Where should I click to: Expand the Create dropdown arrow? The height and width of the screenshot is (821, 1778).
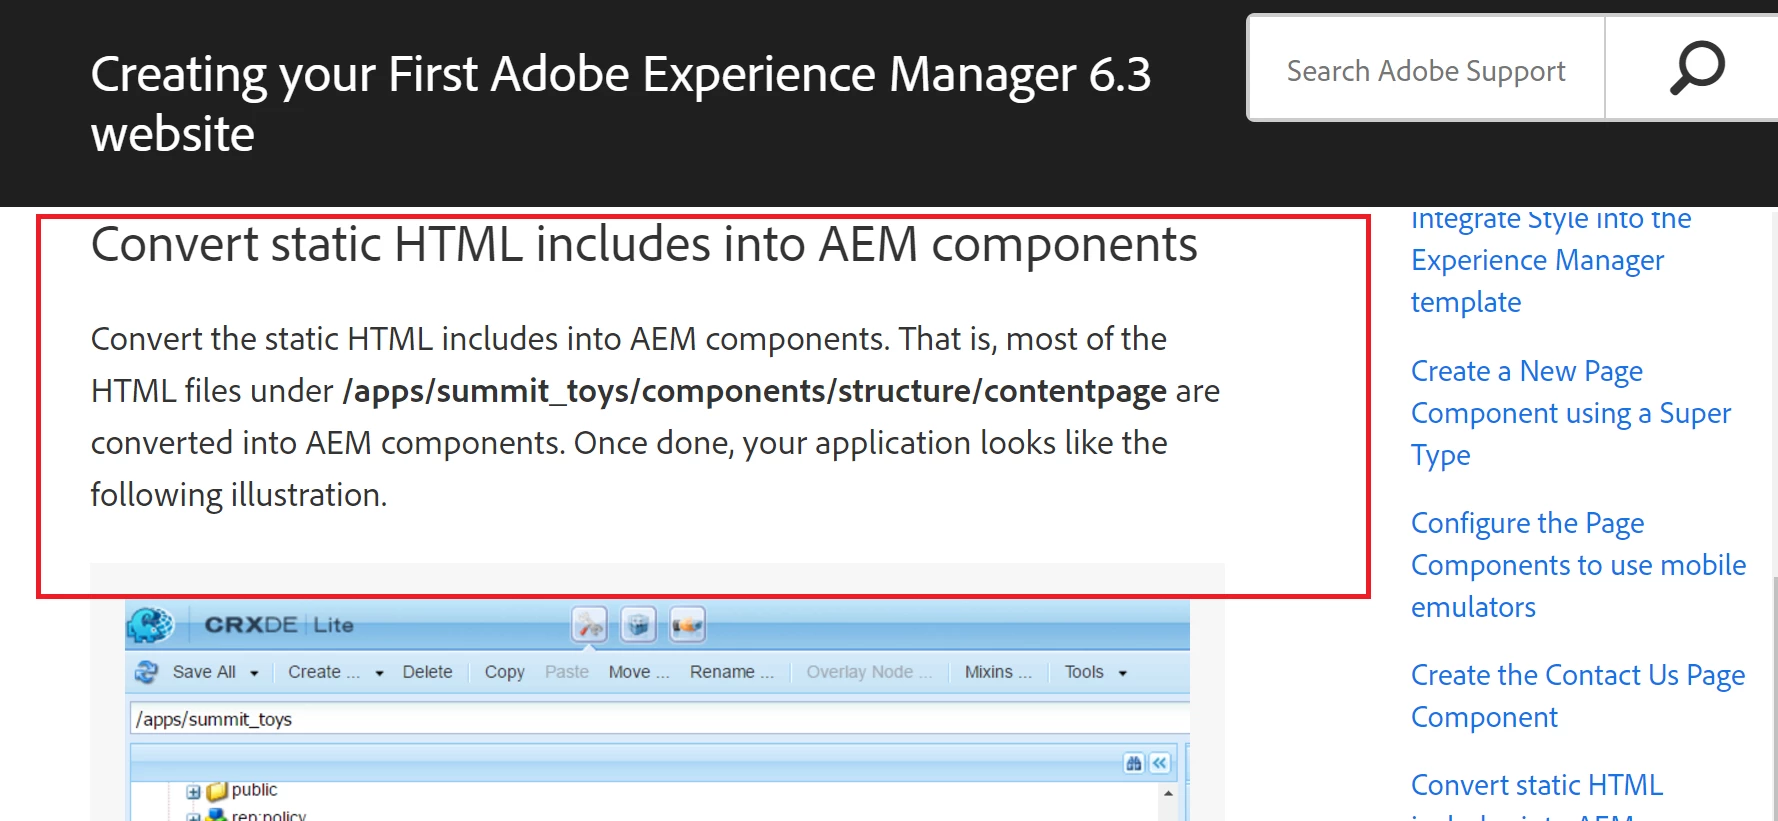379,673
